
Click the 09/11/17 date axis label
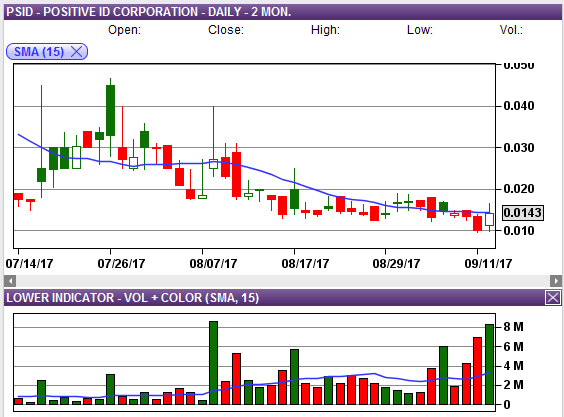tap(488, 264)
